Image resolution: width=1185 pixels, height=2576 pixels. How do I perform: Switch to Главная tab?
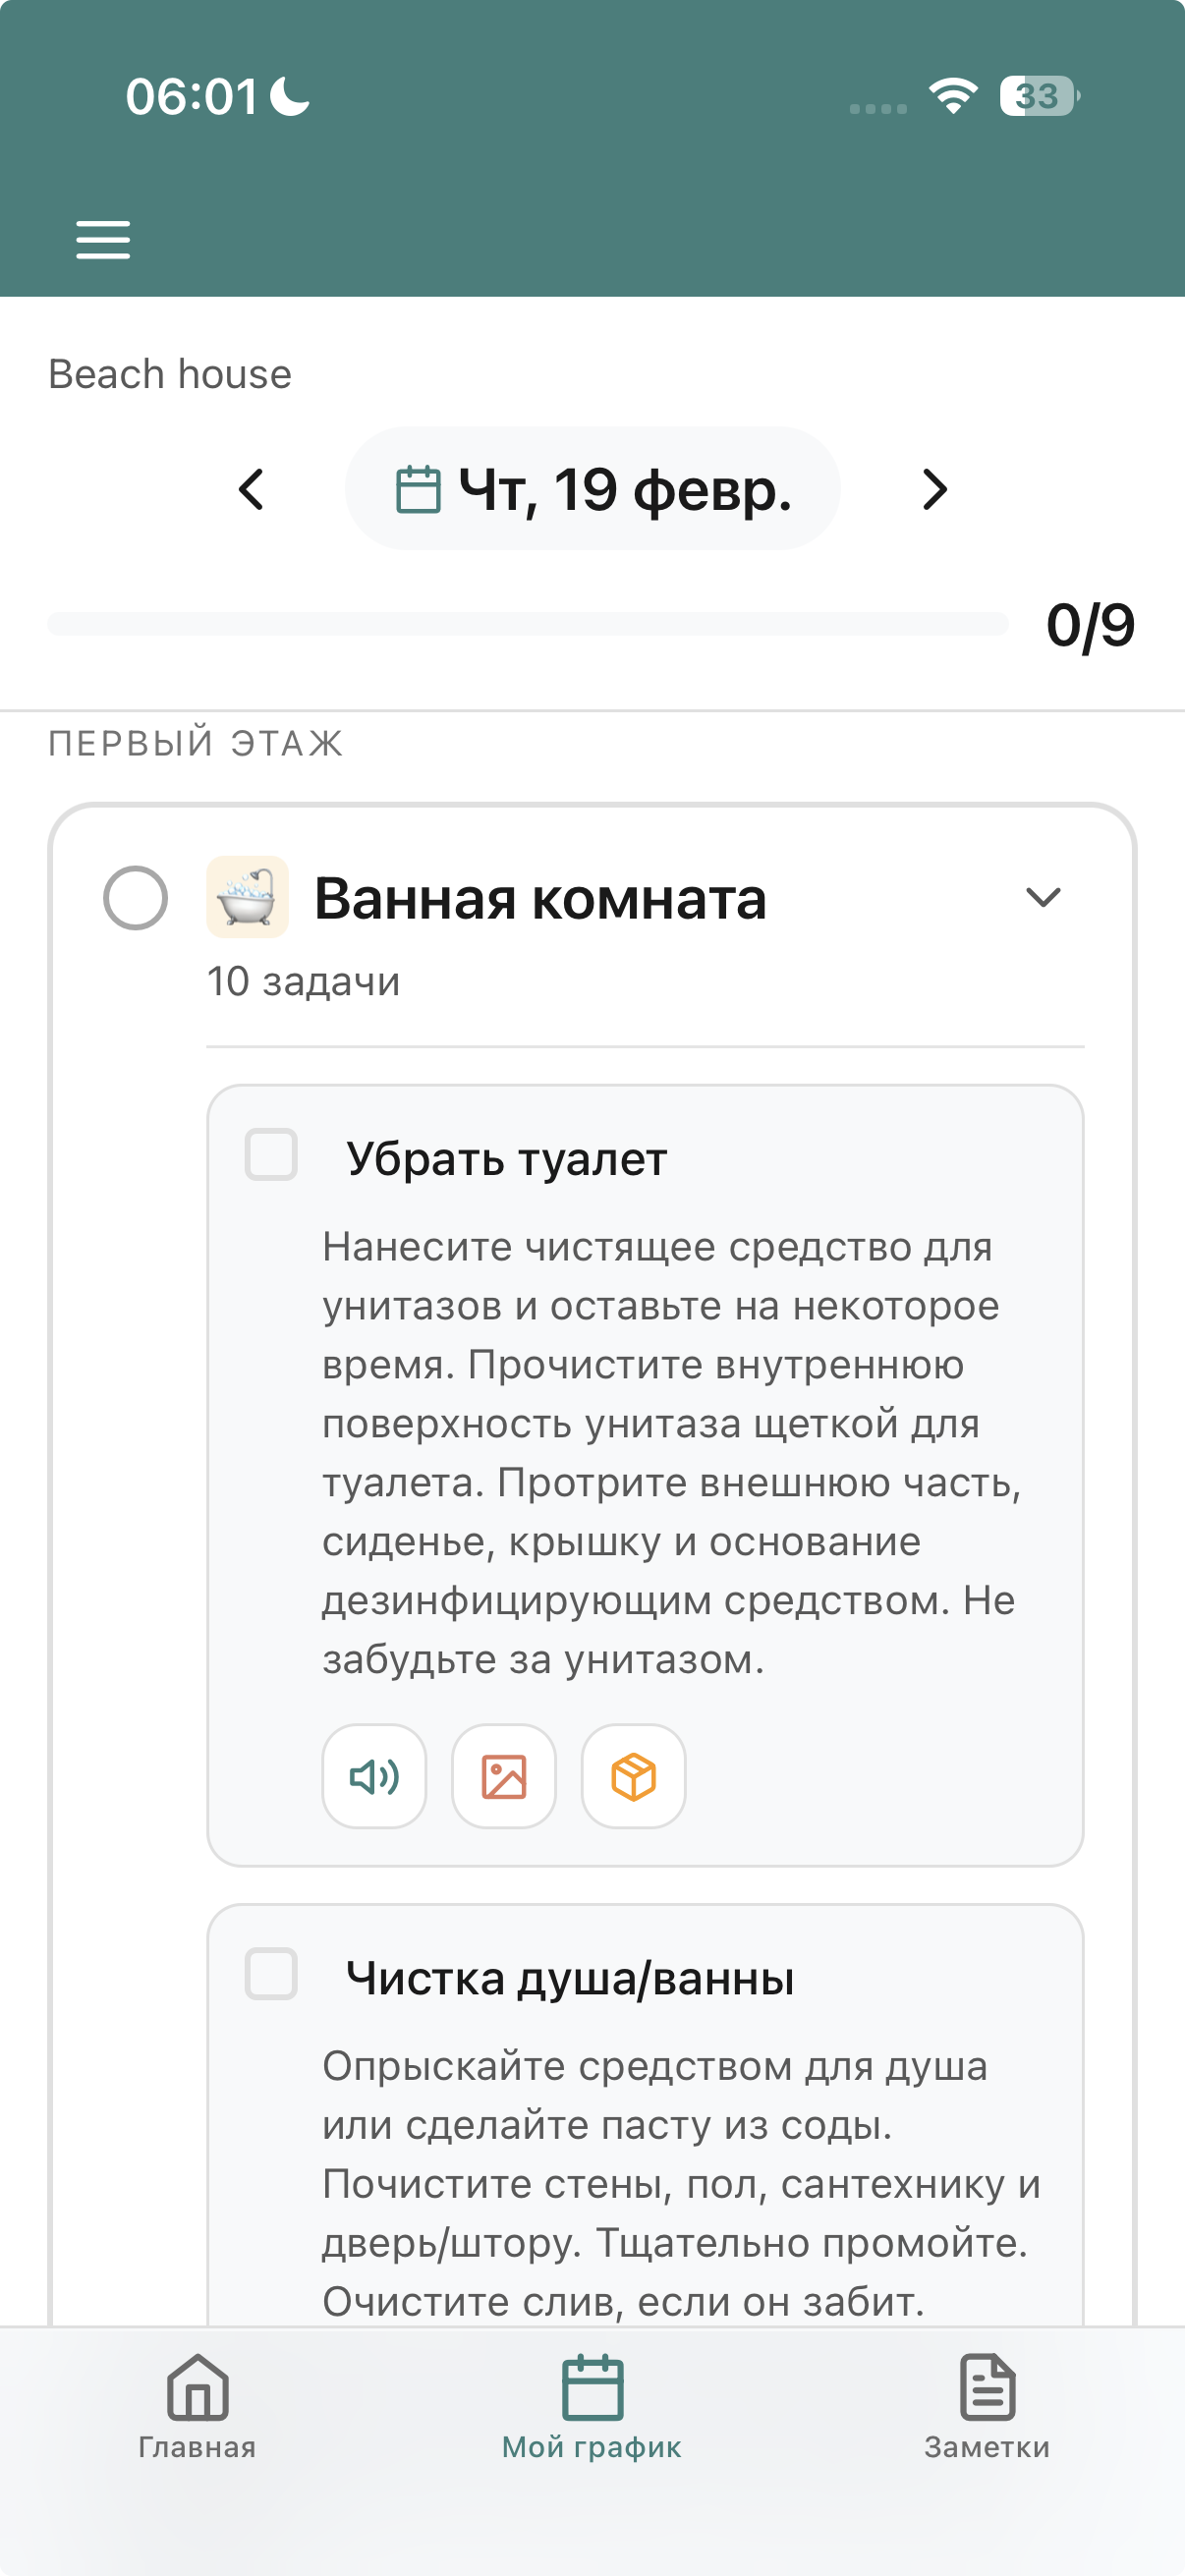pos(197,2406)
